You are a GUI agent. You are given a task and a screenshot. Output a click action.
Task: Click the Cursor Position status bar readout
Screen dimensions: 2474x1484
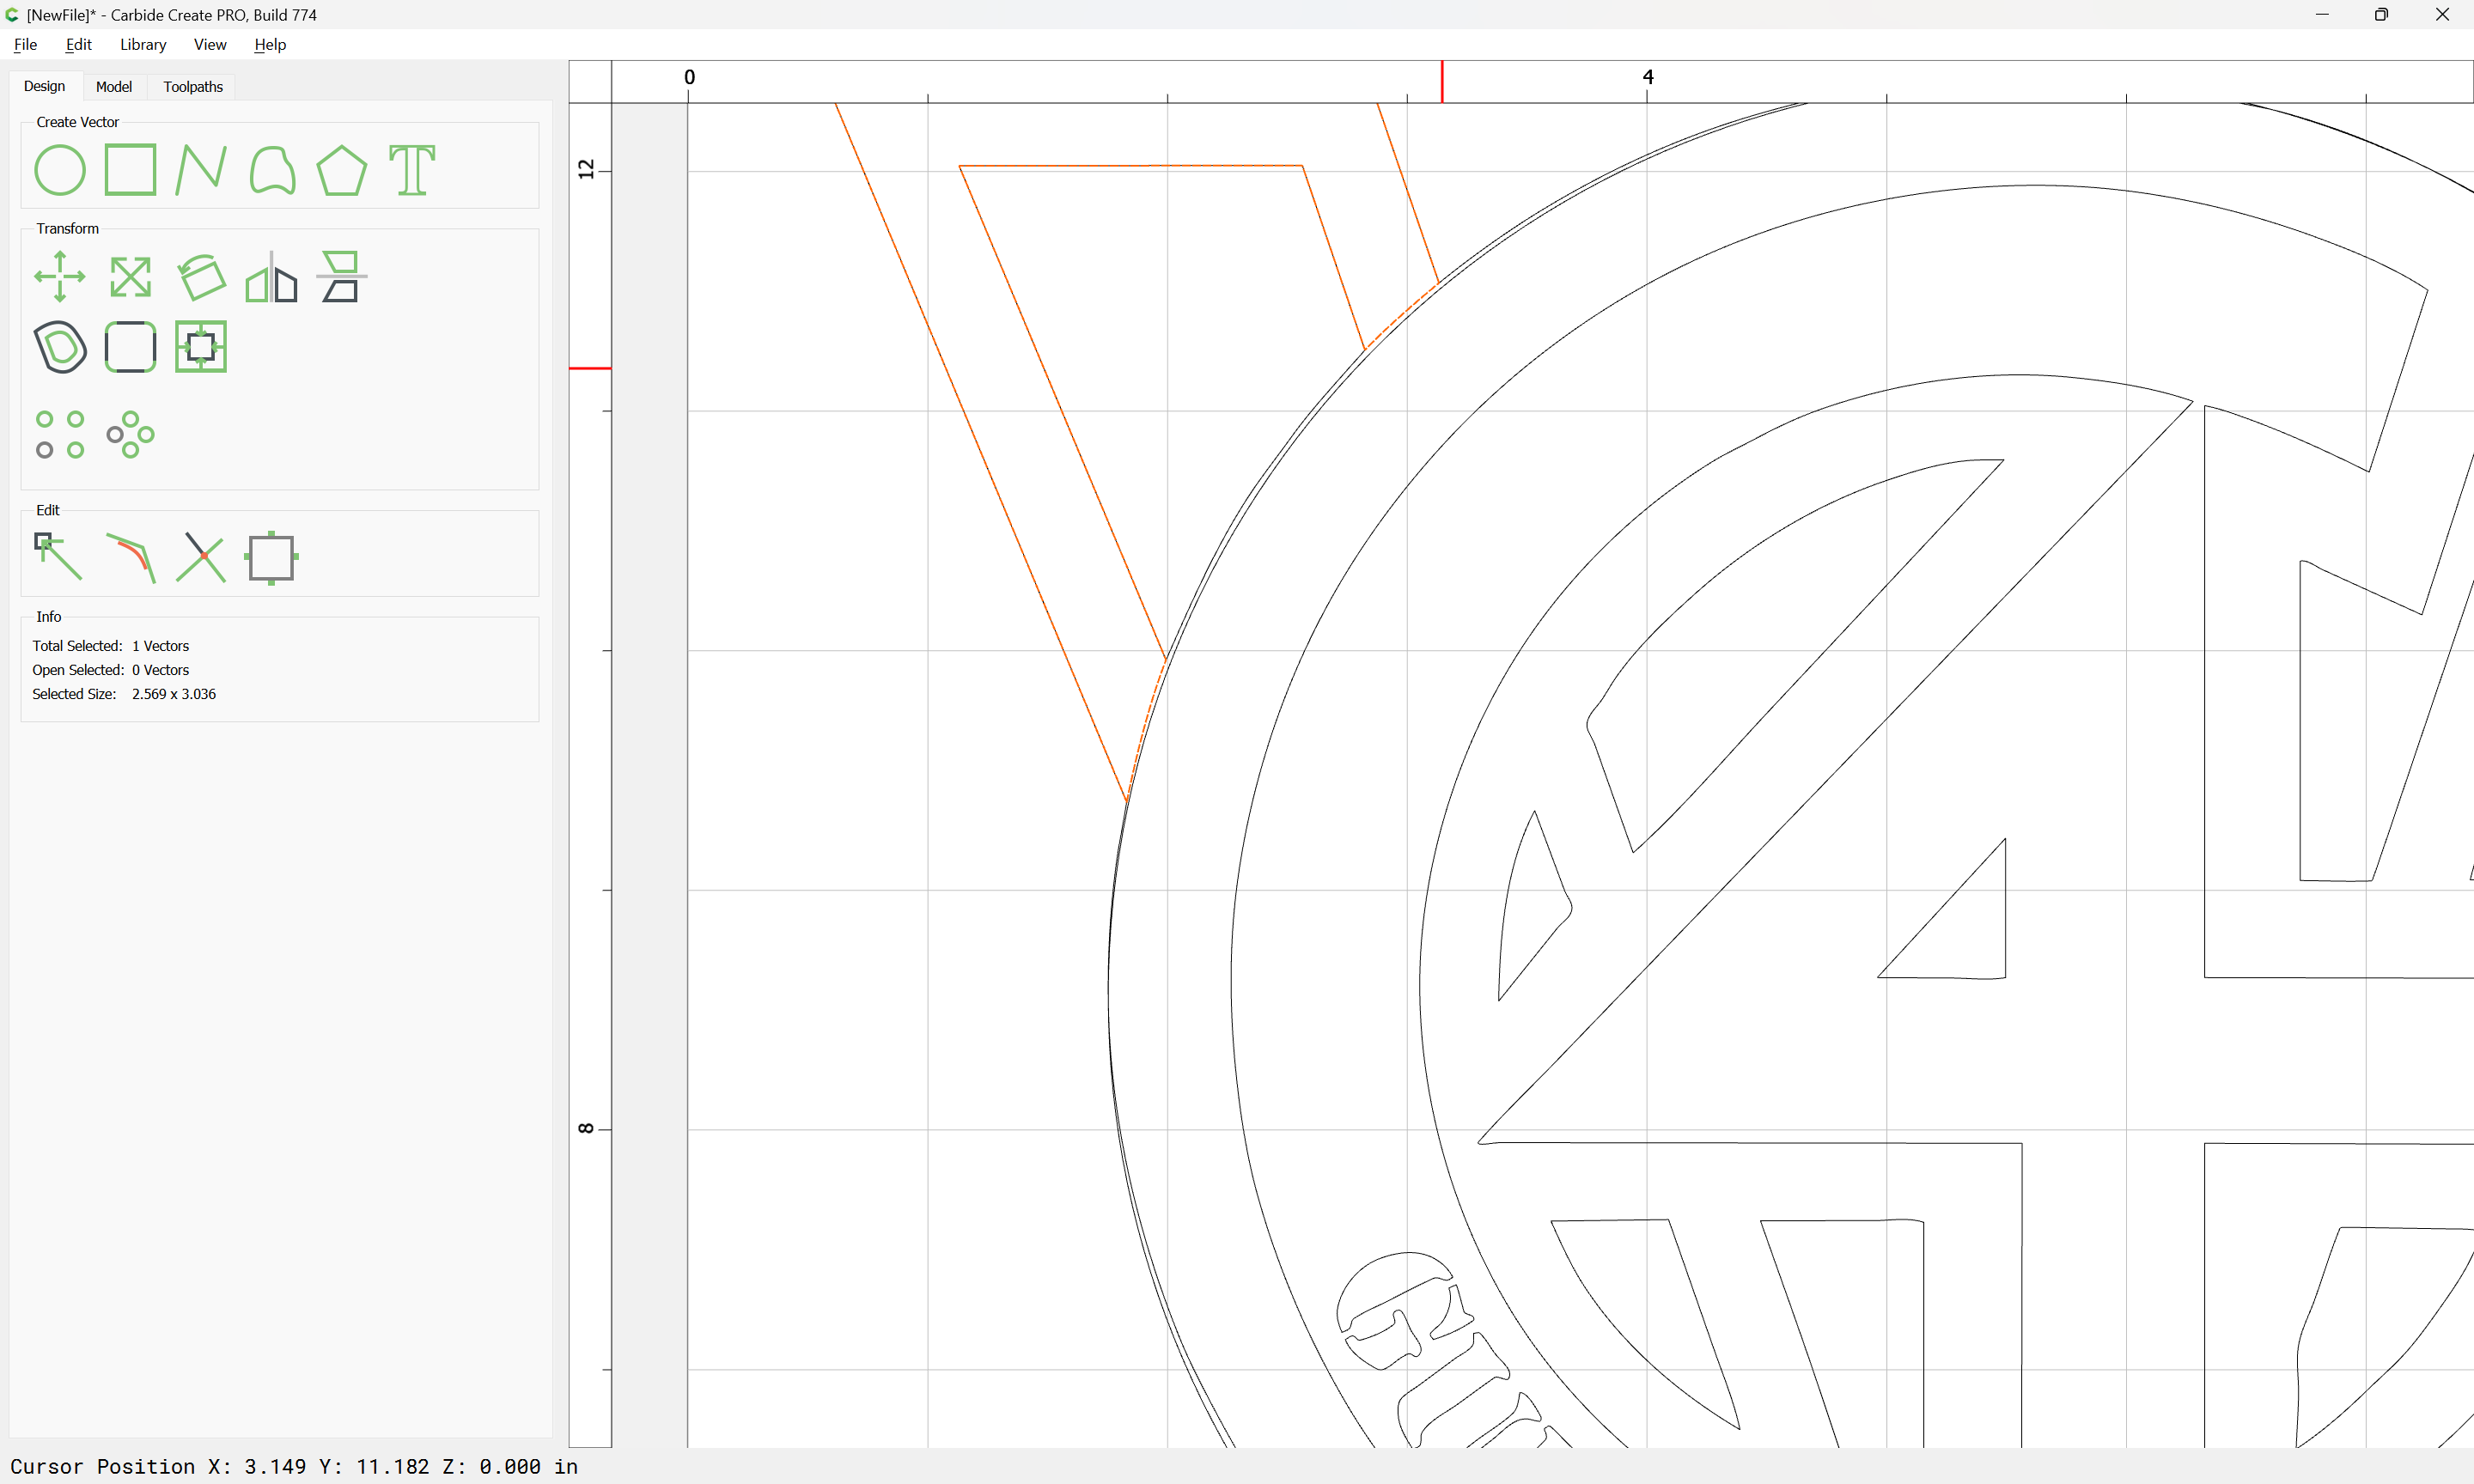pyautogui.click(x=294, y=1467)
